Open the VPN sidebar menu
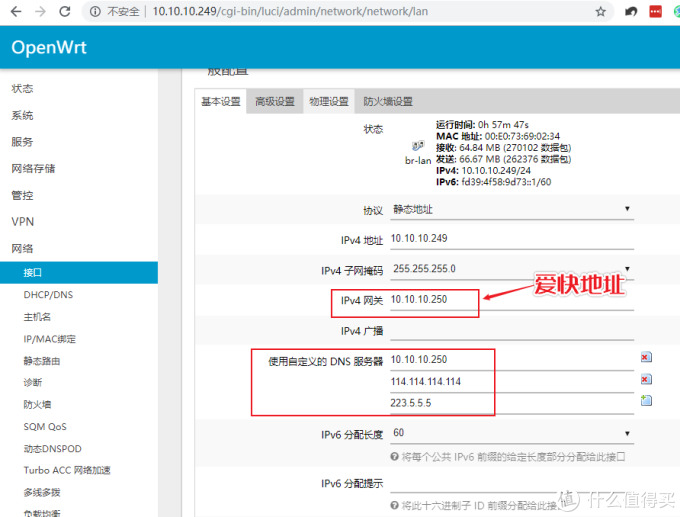Viewport: 680px width, 517px height. (23, 222)
